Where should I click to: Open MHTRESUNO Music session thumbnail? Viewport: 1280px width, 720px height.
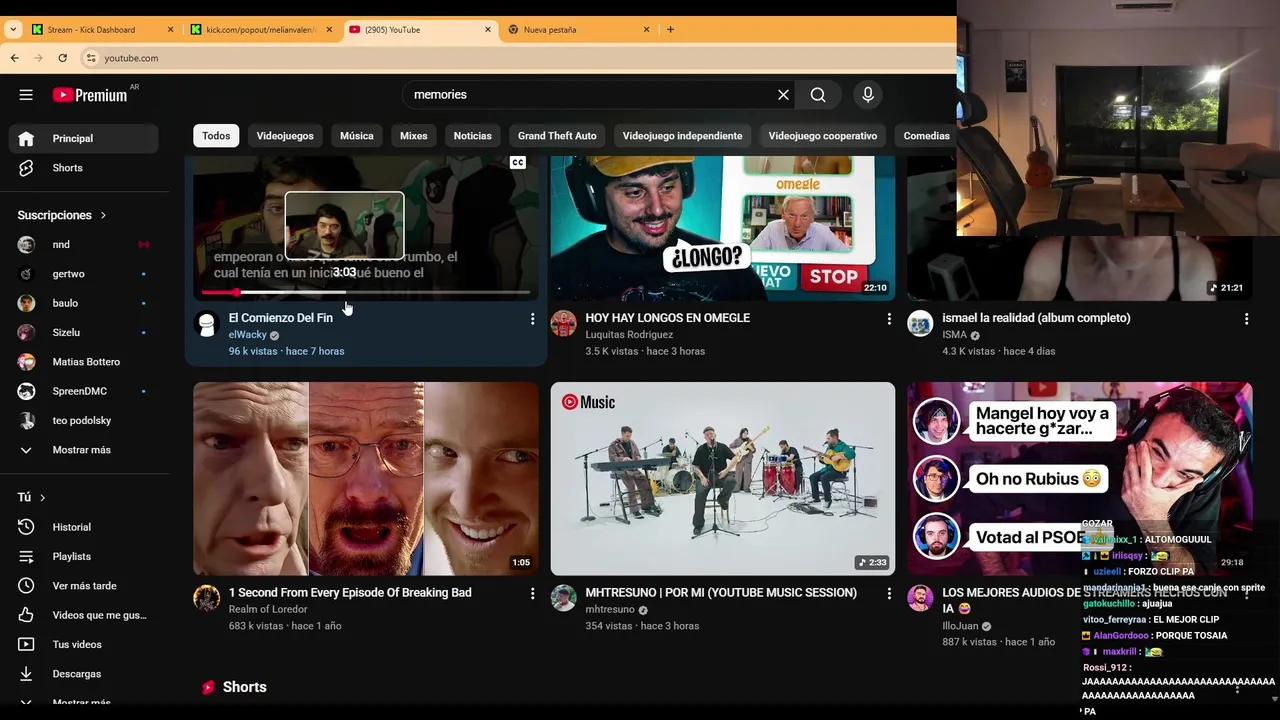click(x=723, y=479)
